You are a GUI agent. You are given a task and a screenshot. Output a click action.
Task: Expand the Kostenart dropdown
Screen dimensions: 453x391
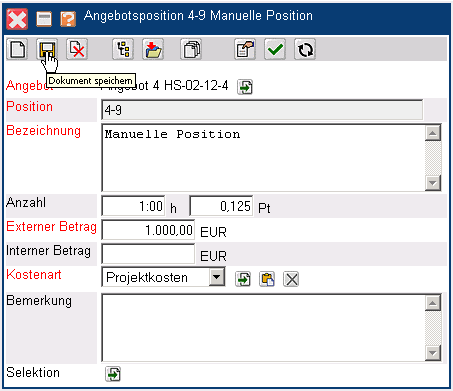(217, 277)
